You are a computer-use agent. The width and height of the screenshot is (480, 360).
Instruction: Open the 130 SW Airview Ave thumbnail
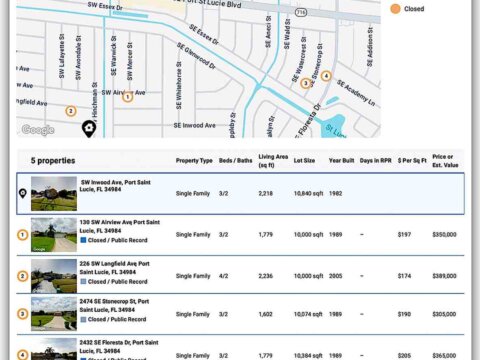click(54, 235)
